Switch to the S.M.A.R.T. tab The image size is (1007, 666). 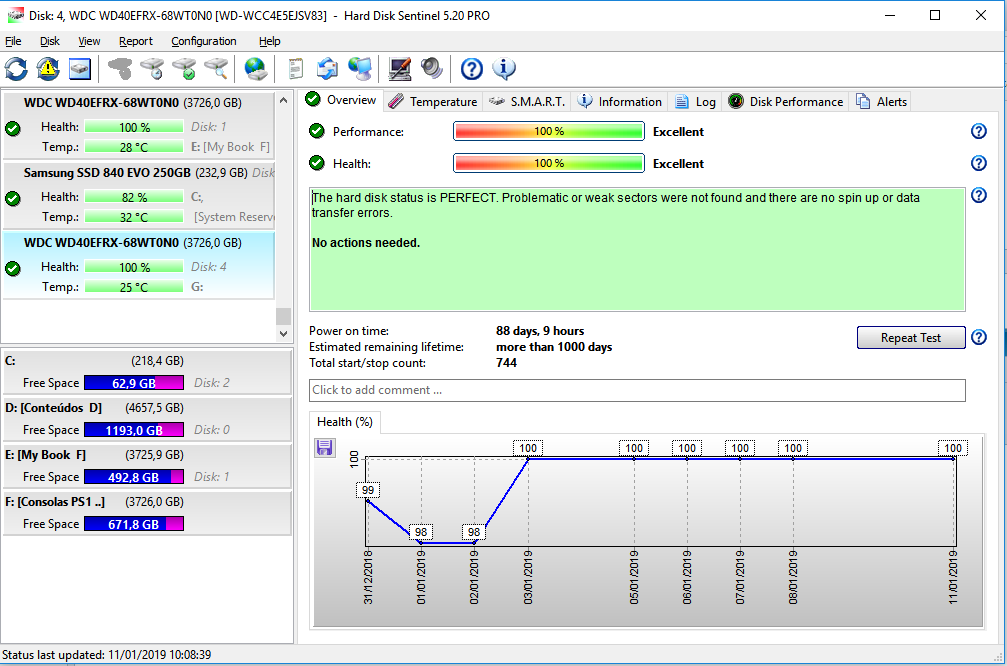(527, 101)
